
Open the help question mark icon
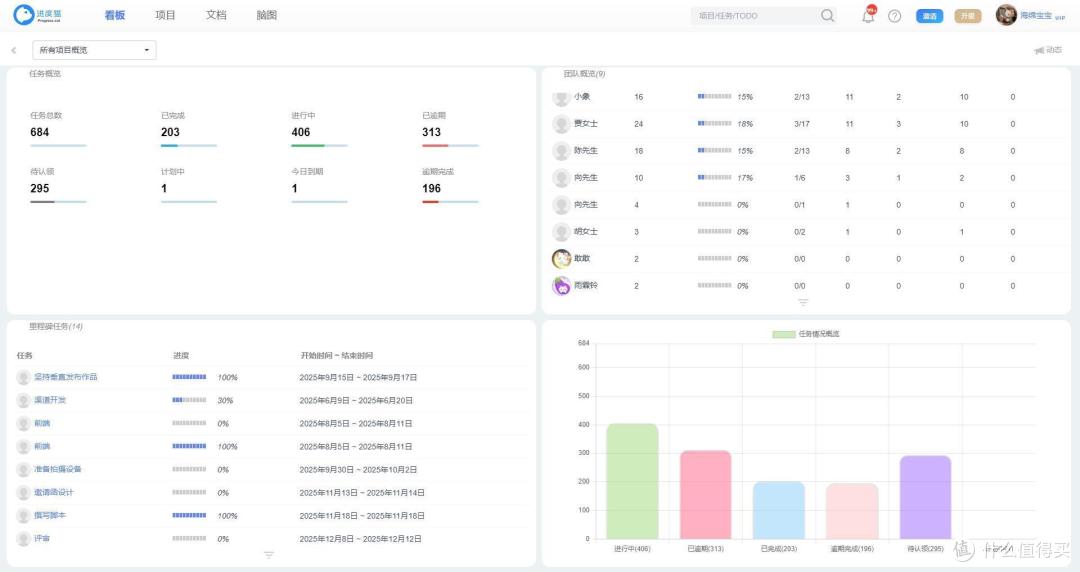click(894, 16)
